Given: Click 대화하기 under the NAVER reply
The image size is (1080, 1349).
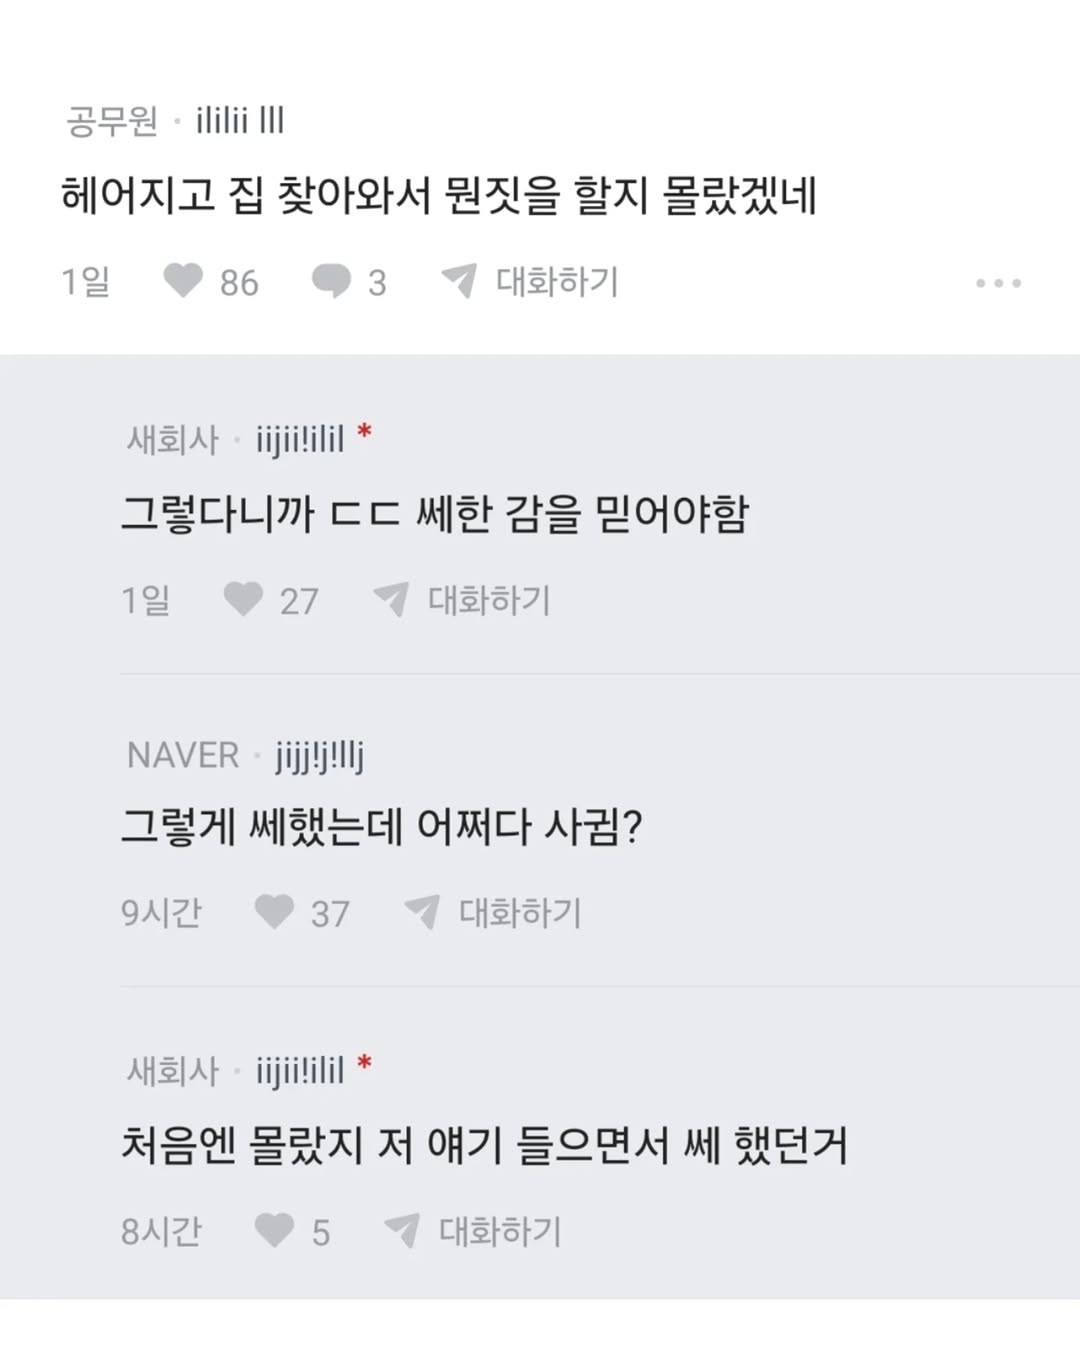Looking at the screenshot, I should pos(520,912).
